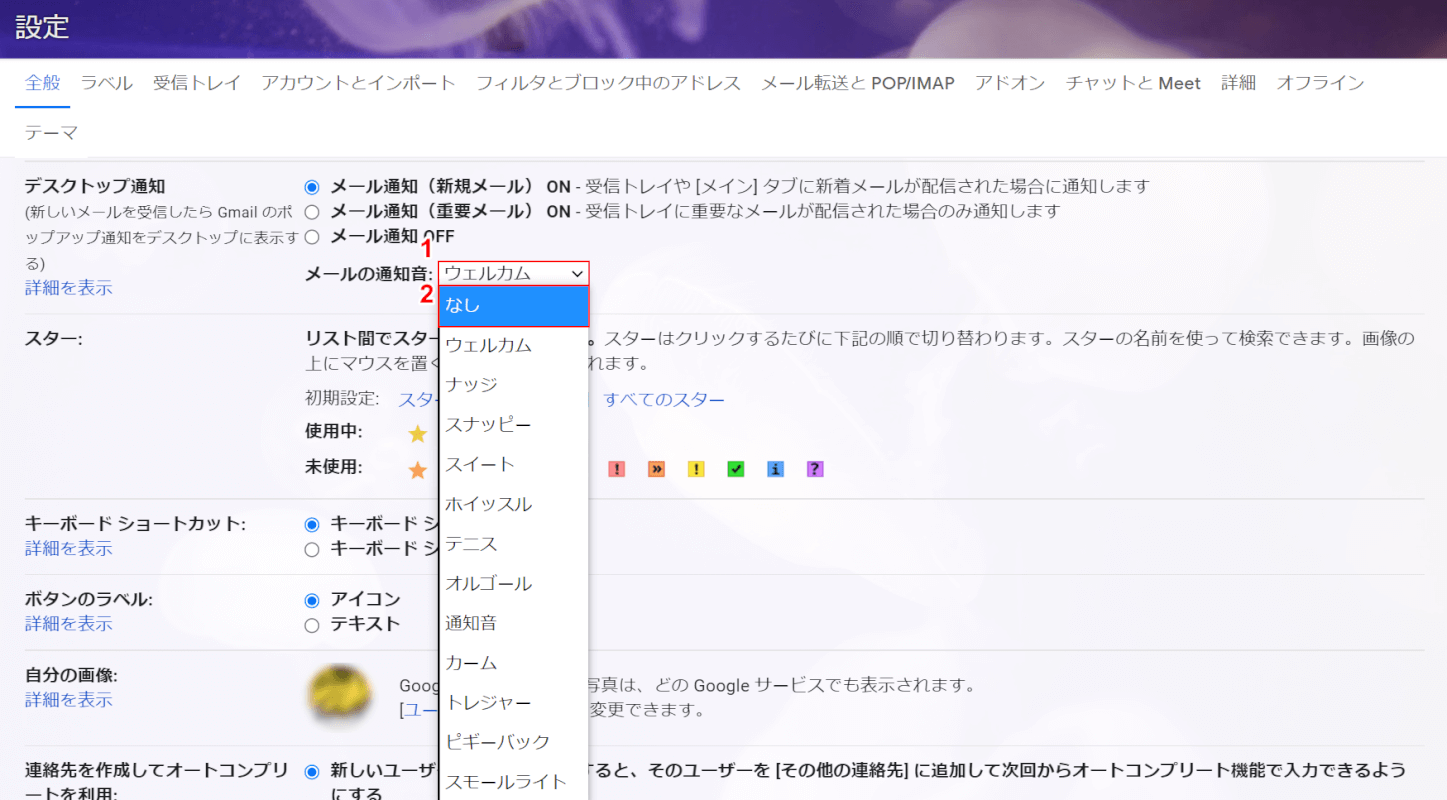Choose ナッジ sound option
Image resolution: width=1447 pixels, height=800 pixels.
tap(514, 385)
